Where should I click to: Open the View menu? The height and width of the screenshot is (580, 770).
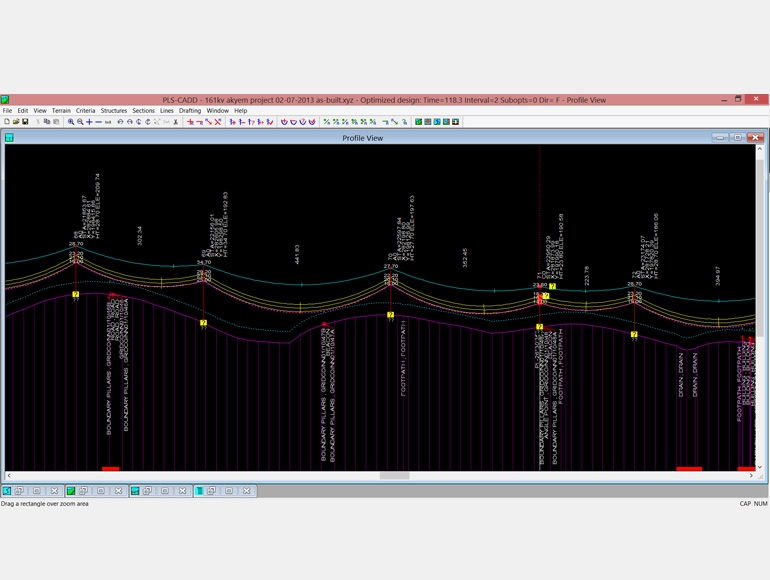coord(40,110)
